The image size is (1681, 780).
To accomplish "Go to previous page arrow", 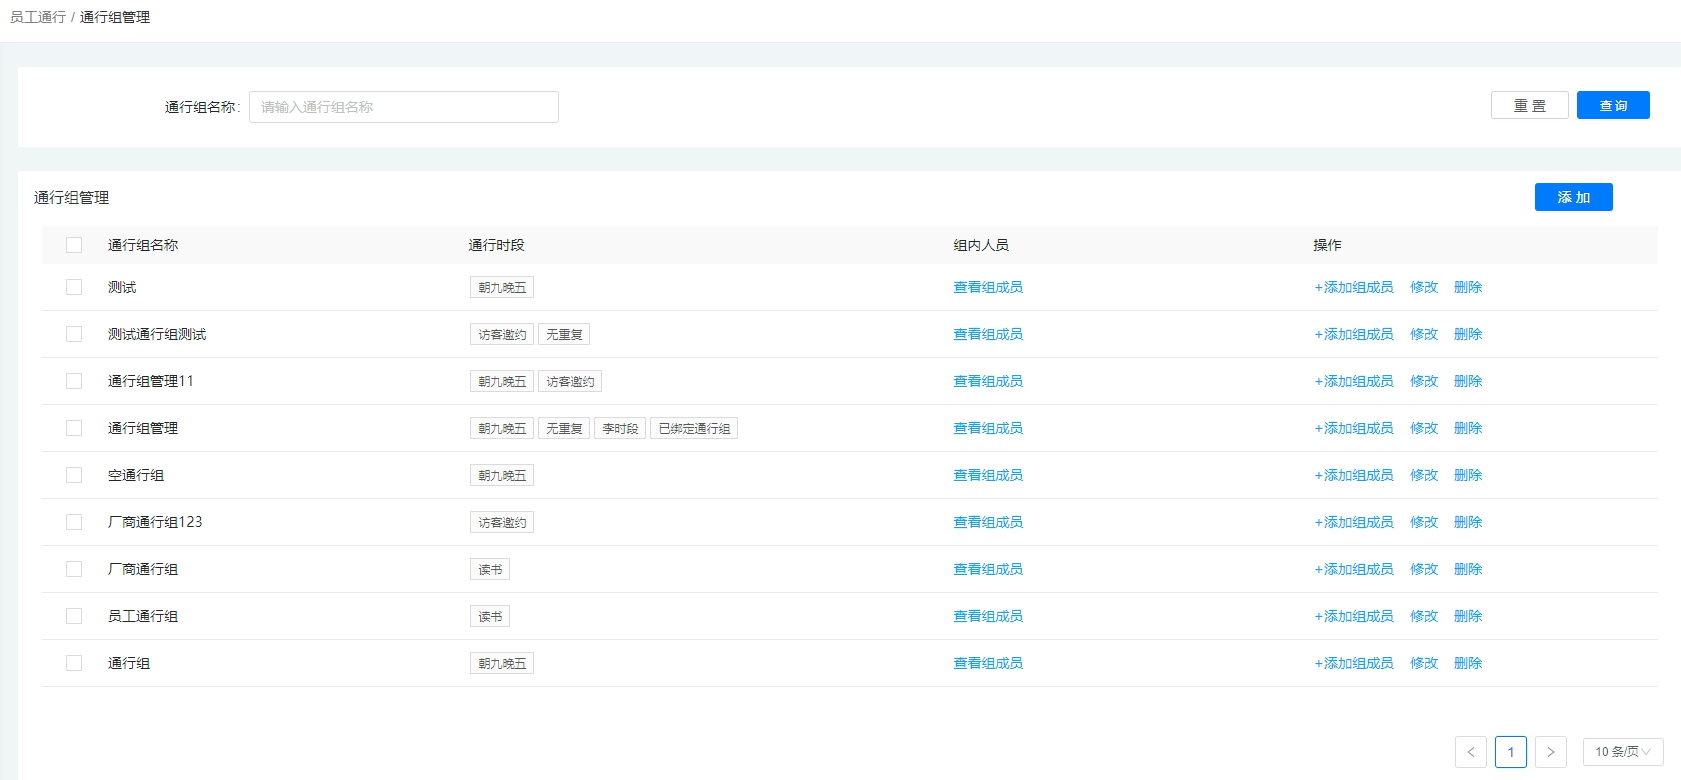I will [x=1470, y=752].
